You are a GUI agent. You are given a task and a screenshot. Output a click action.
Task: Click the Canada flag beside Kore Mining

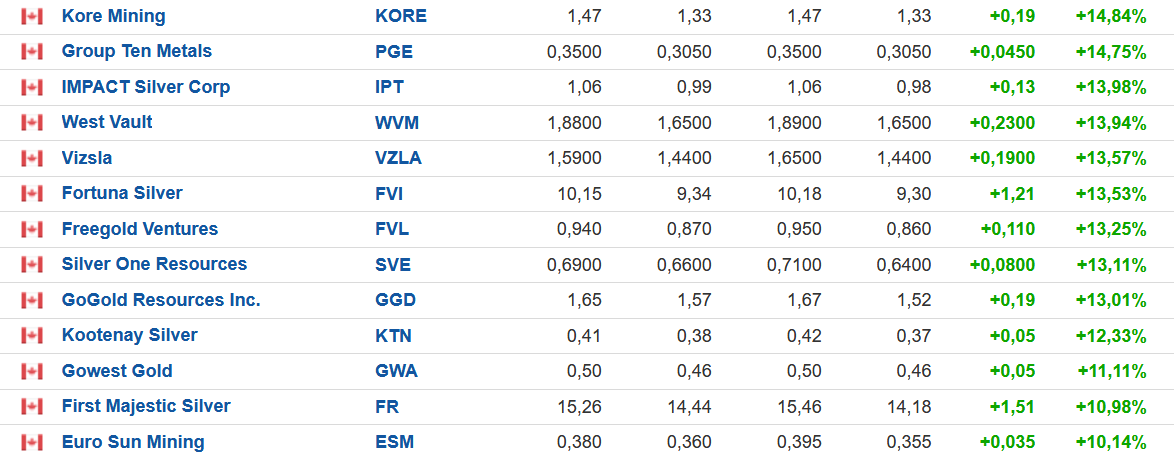click(x=32, y=17)
